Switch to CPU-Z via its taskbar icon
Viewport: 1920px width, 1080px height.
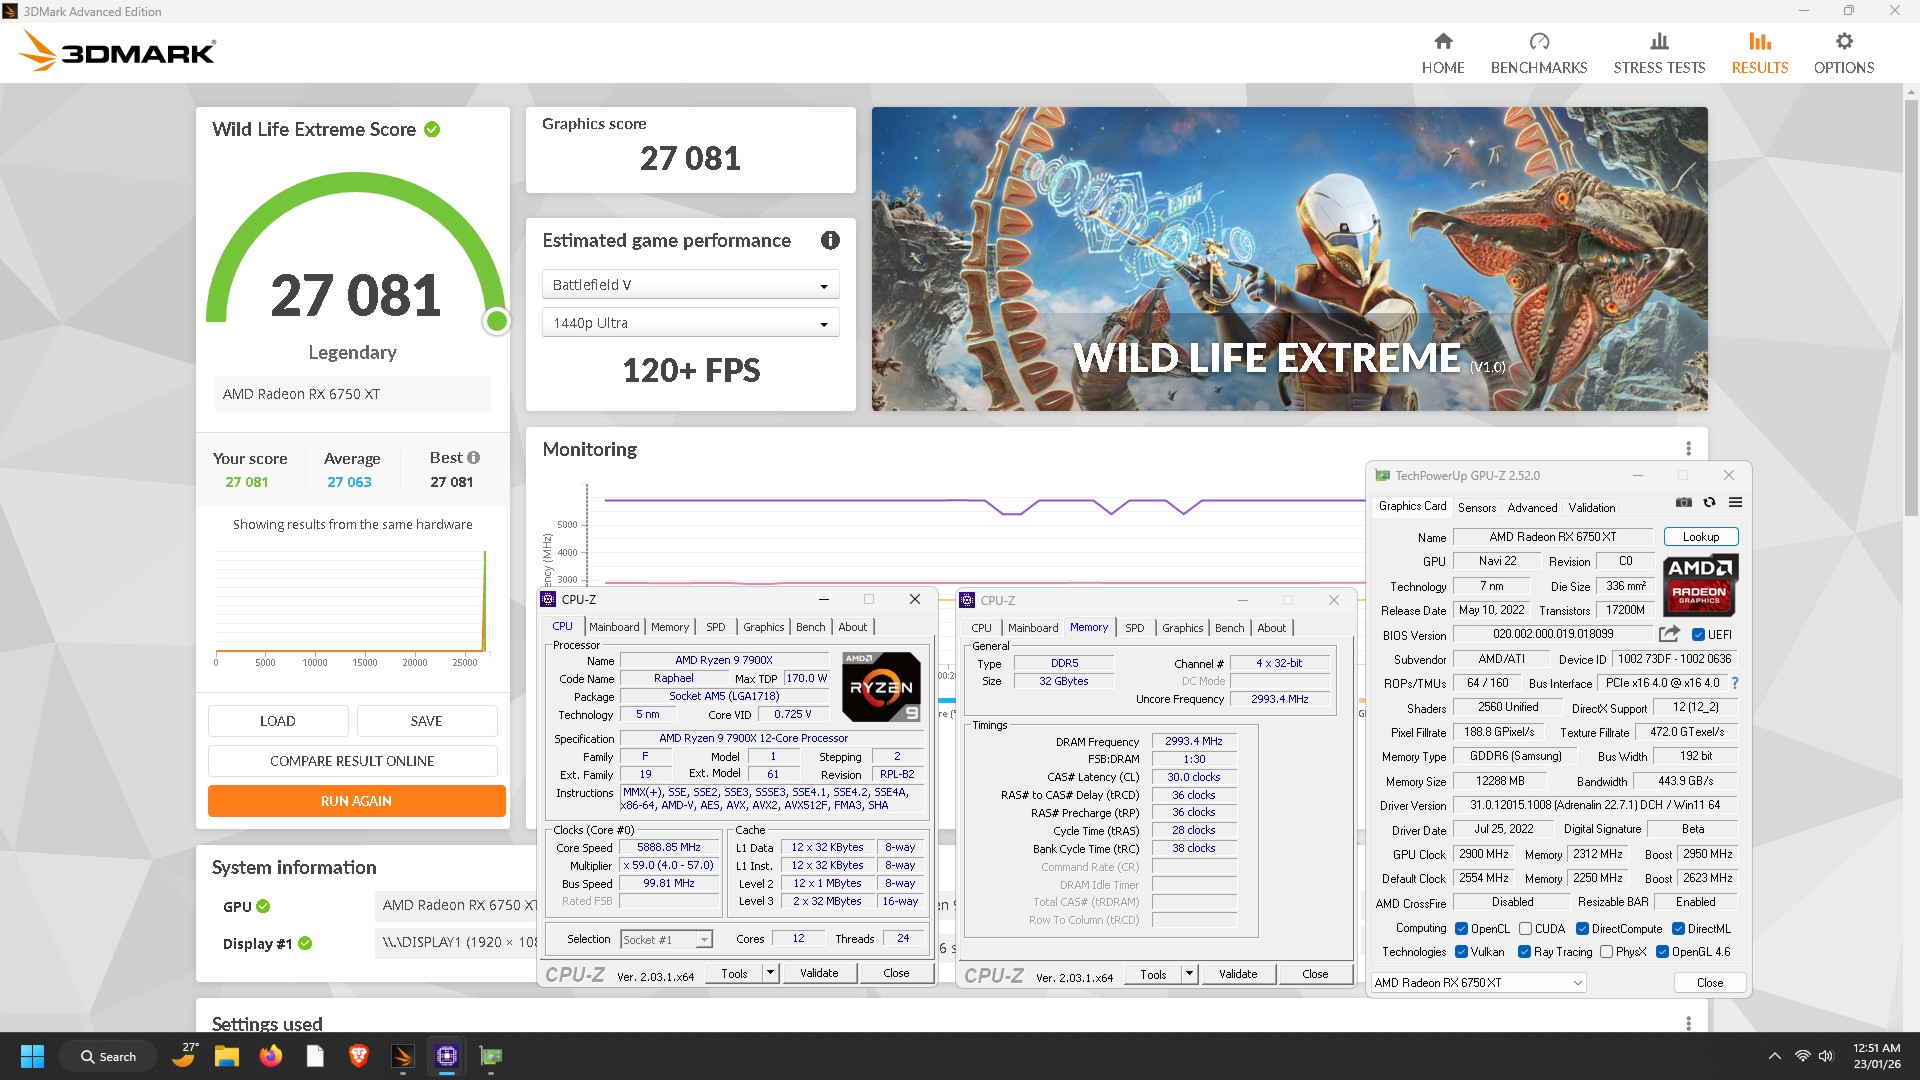[x=447, y=1056]
